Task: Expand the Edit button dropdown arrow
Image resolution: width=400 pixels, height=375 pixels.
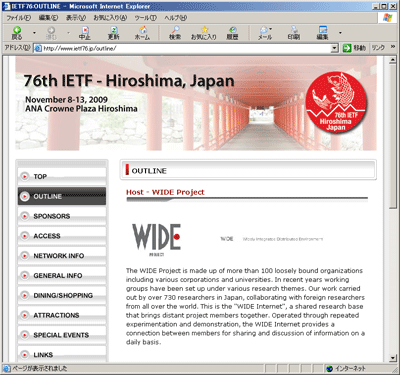Action: coord(340,33)
